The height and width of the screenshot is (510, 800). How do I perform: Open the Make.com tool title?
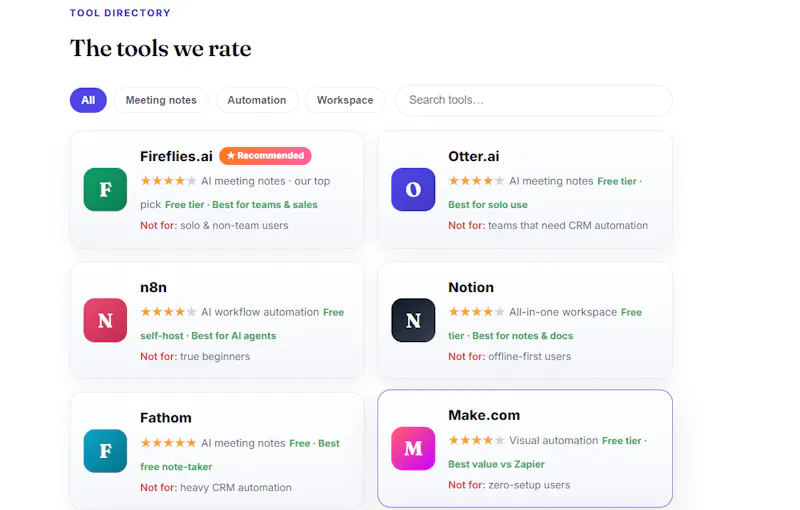(484, 415)
